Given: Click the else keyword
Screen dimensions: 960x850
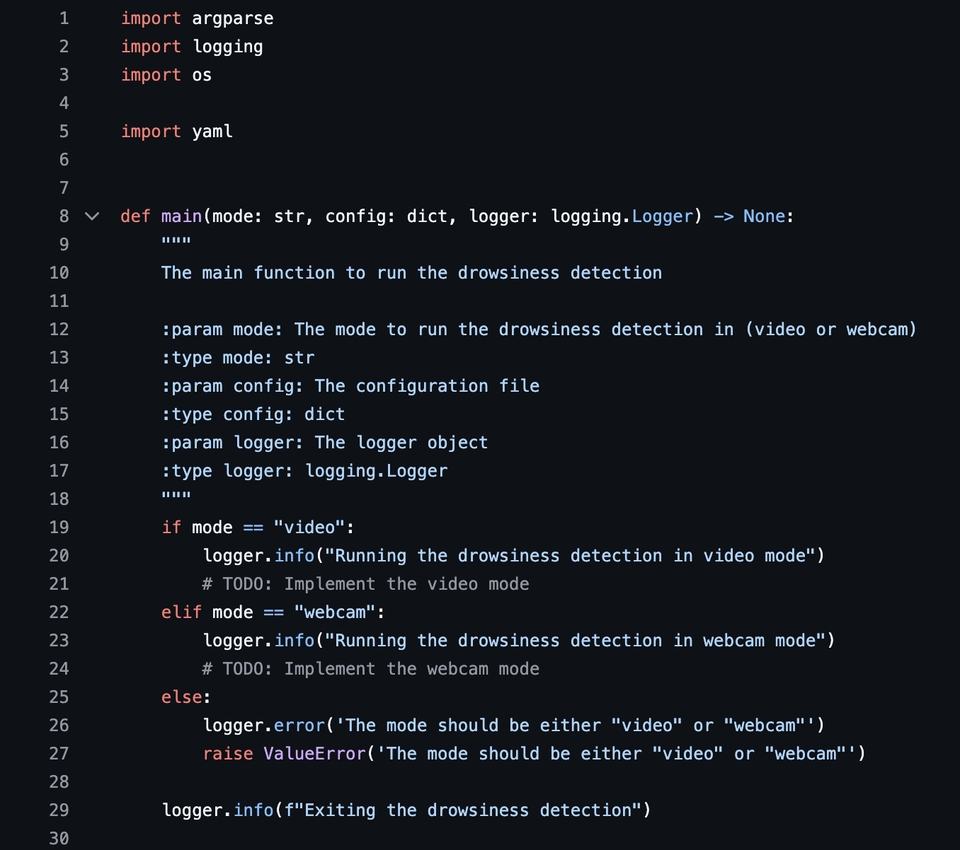Looking at the screenshot, I should click(181, 697).
